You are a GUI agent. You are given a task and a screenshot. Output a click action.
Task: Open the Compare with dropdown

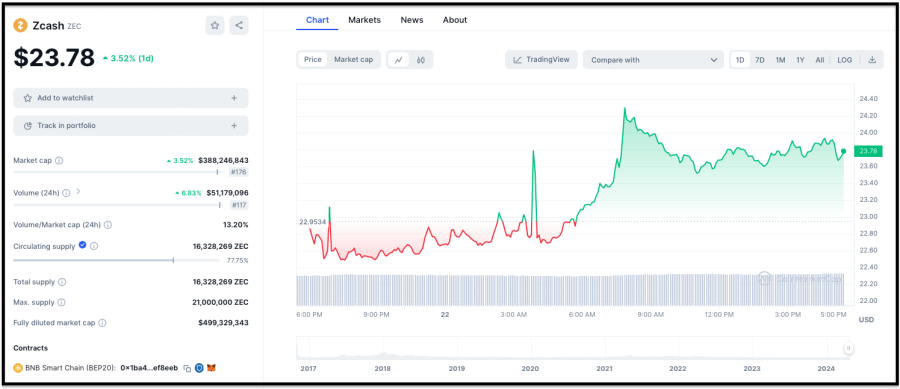654,60
